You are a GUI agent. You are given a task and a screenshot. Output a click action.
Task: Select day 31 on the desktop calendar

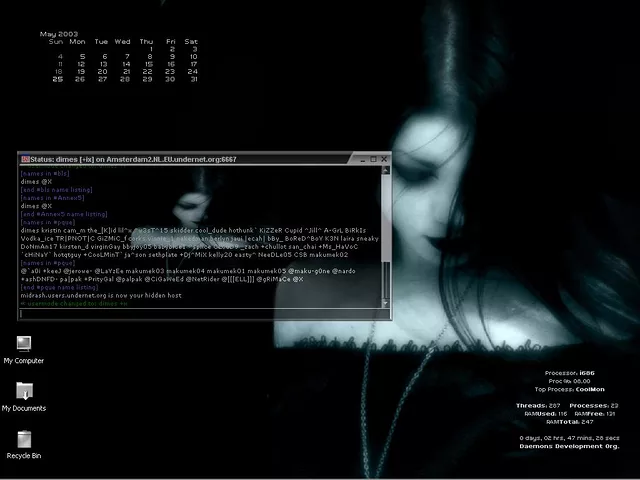point(193,79)
